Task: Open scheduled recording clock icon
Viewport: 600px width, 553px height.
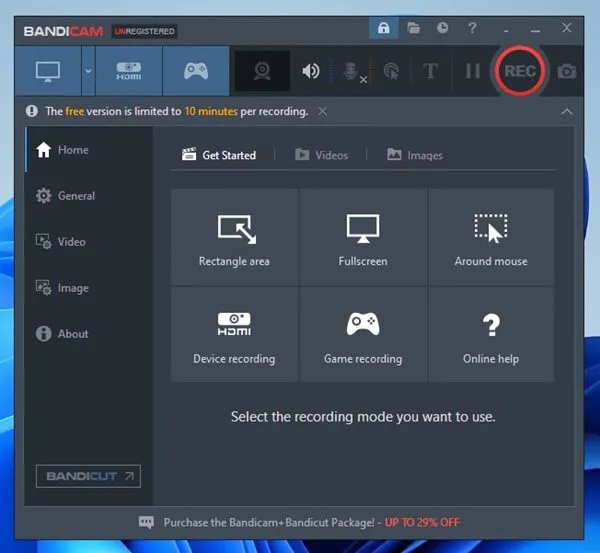Action: point(442,29)
